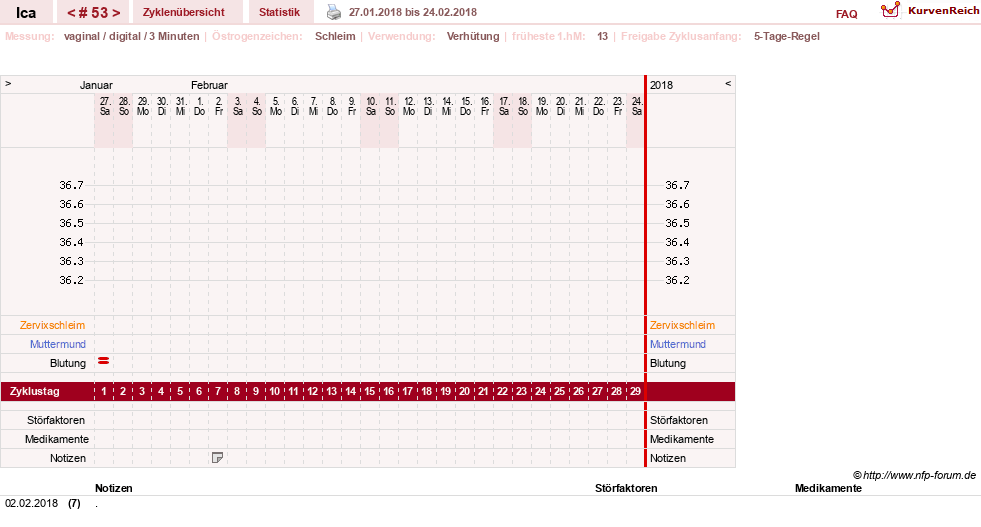Viewport: 981px width, 527px height.
Task: Click the right Zervixschleim row label
Action: (x=682, y=325)
